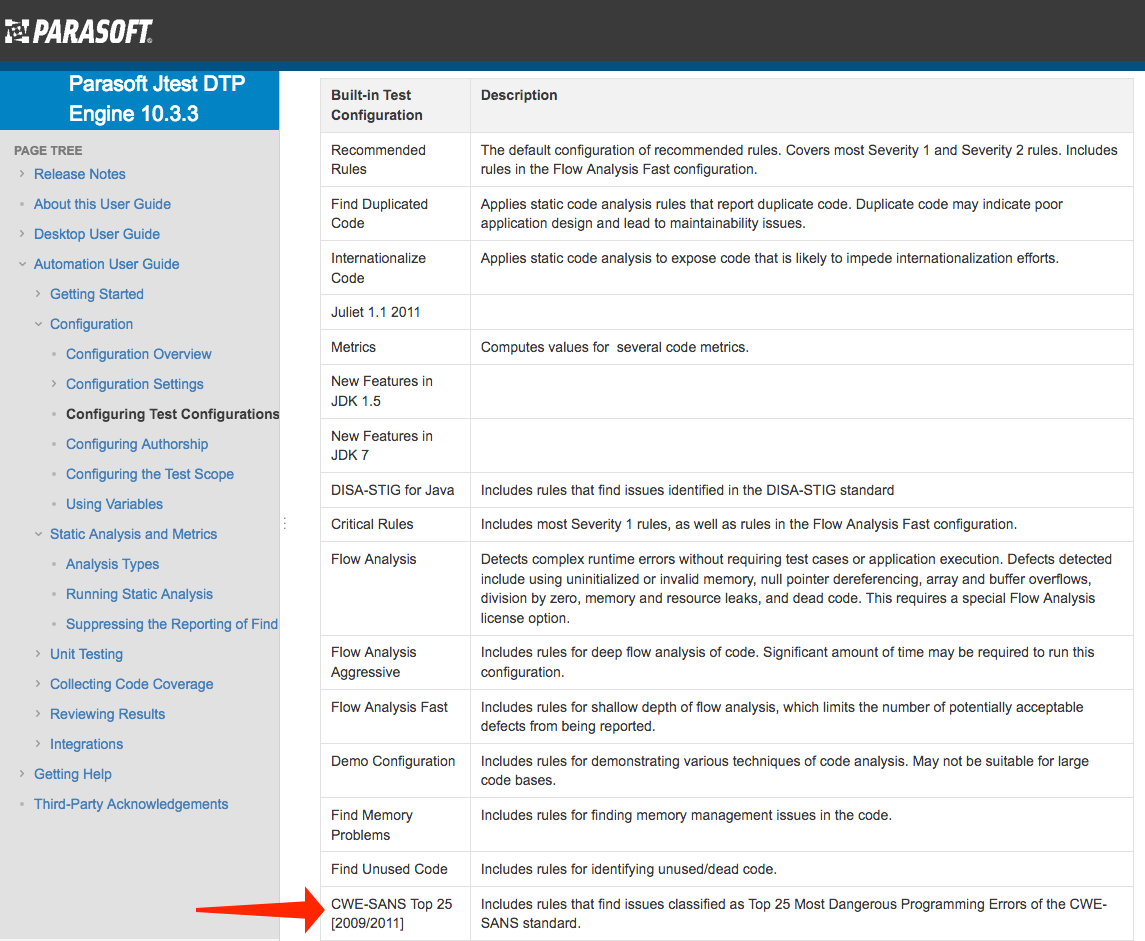Select Configuring Test Configurations page
Image resolution: width=1145 pixels, height=941 pixels.
172,414
